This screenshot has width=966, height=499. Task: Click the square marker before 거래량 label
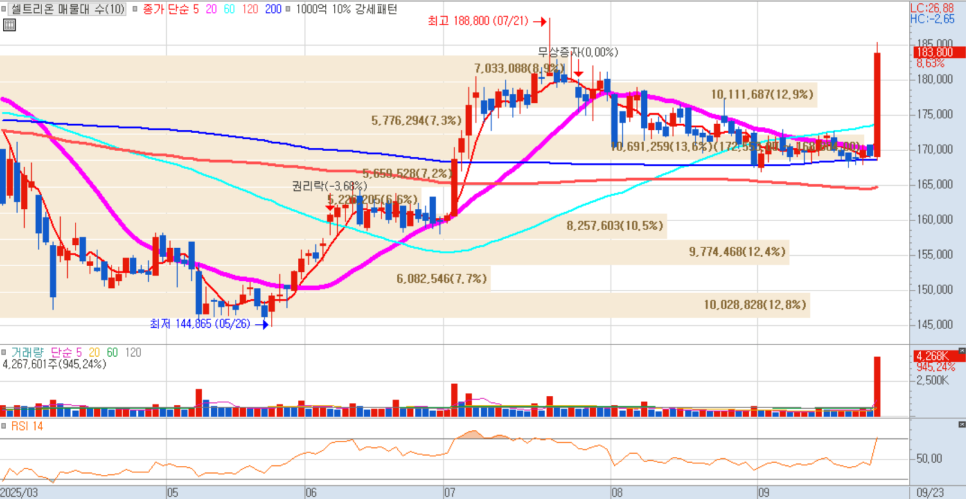click(4, 352)
